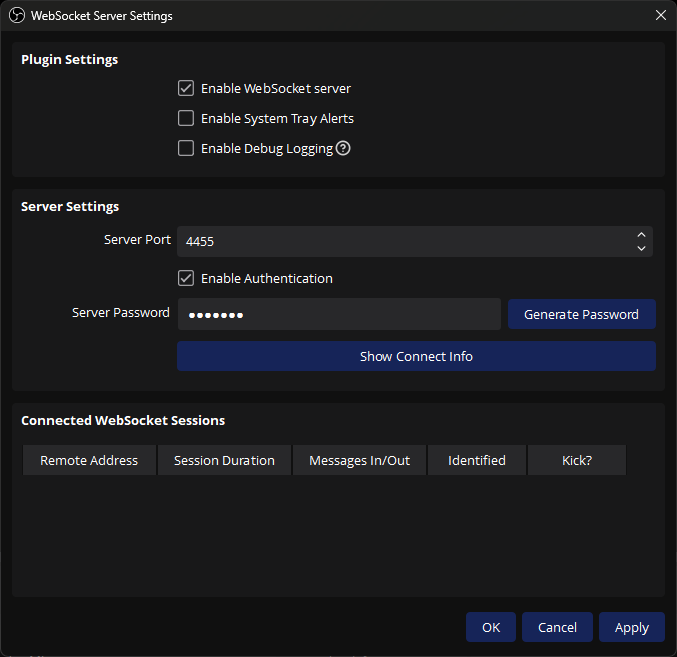Focus the Server Password field
677x657 pixels.
pos(338,314)
